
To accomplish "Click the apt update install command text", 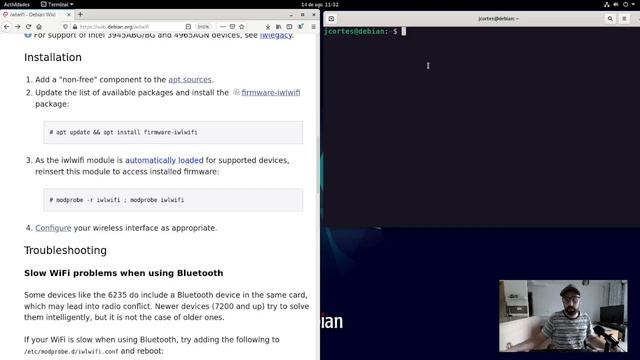I will (123, 132).
